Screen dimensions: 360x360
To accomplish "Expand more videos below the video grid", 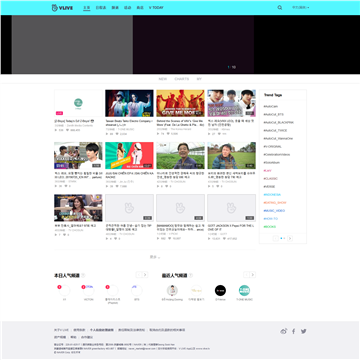I will [x=155, y=257].
